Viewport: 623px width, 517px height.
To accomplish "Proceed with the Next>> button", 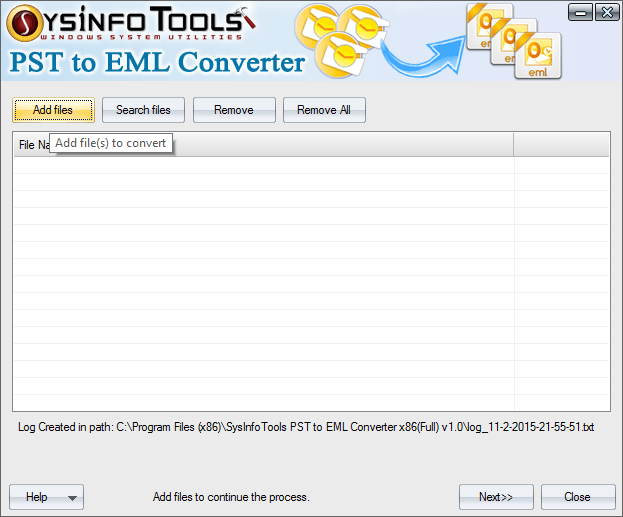I will [496, 497].
